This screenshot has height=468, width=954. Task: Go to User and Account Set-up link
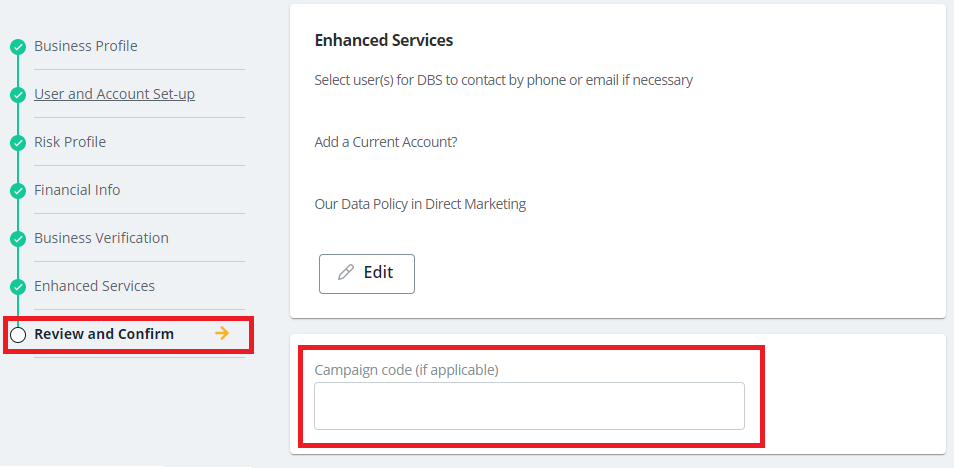coord(114,94)
